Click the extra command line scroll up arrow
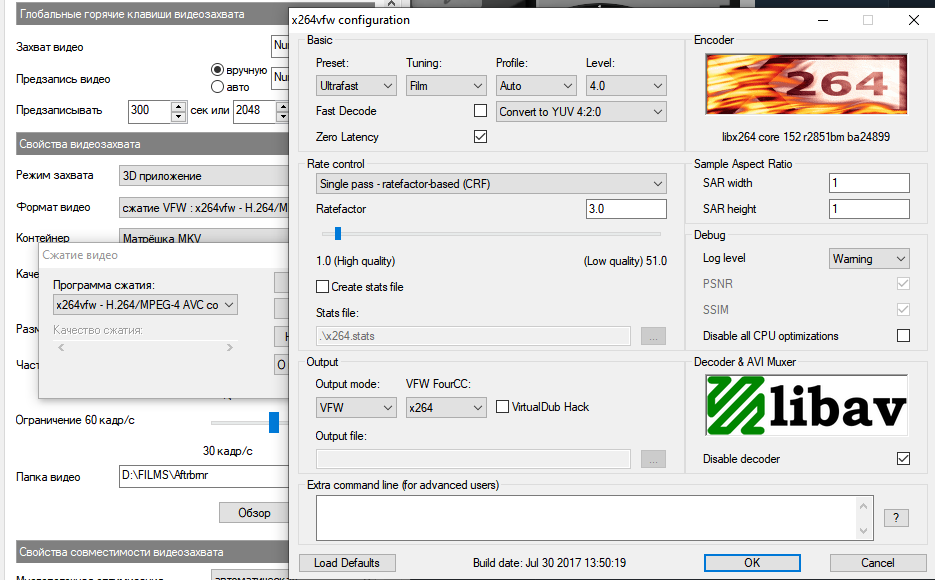This screenshot has width=935, height=580. click(x=863, y=505)
